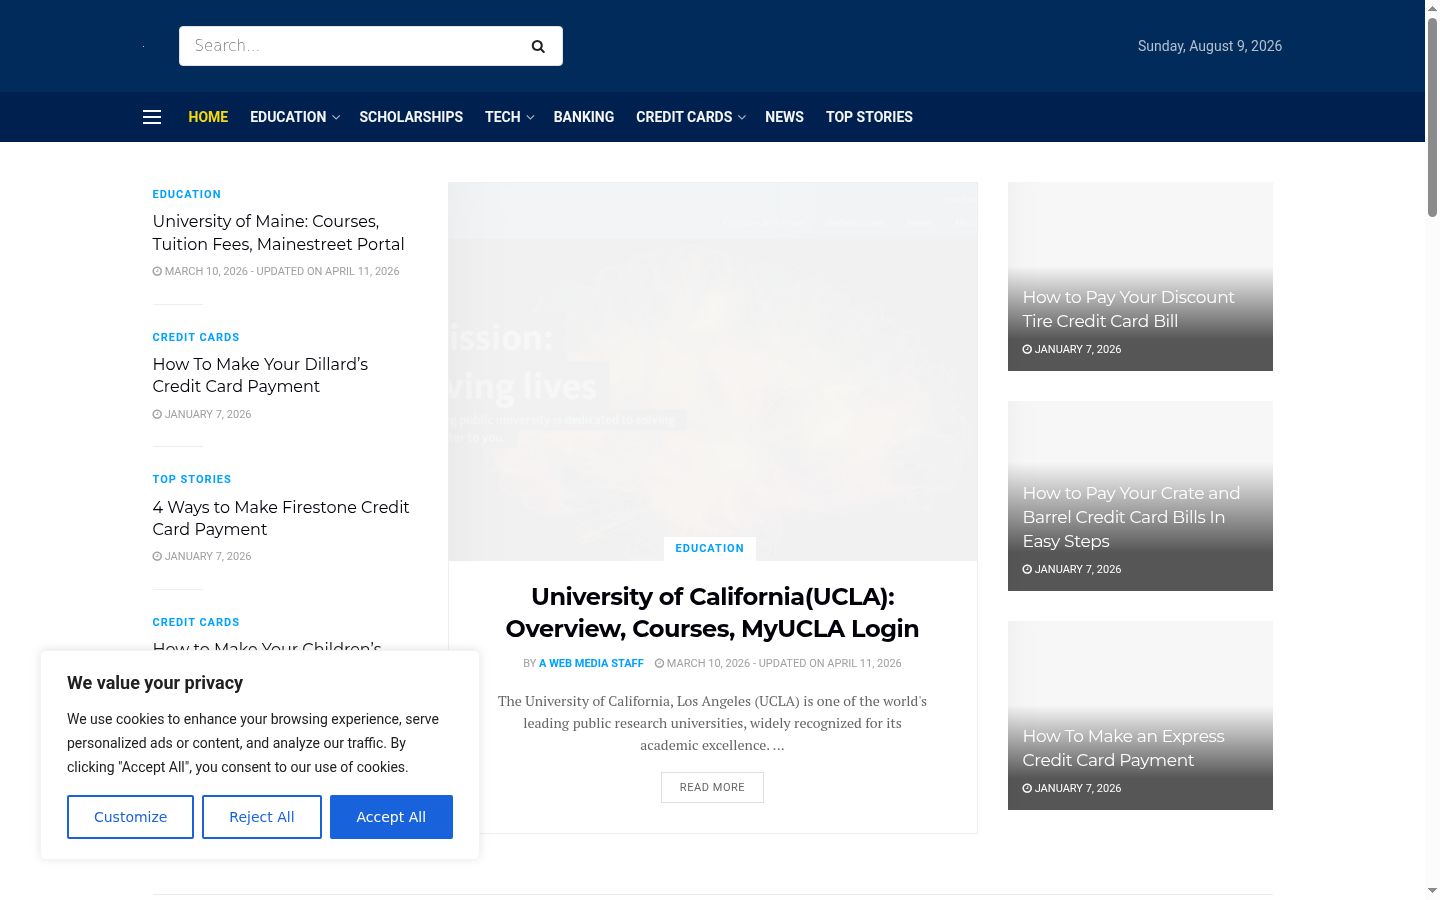Click the date Sunday, August 9, 2026
The height and width of the screenshot is (900, 1440).
1210,46
